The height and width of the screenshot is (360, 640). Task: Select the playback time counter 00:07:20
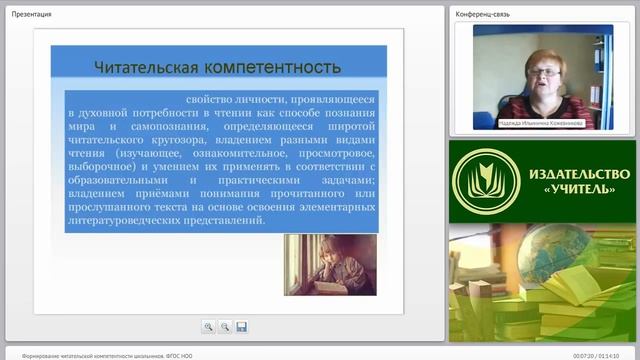coord(584,356)
